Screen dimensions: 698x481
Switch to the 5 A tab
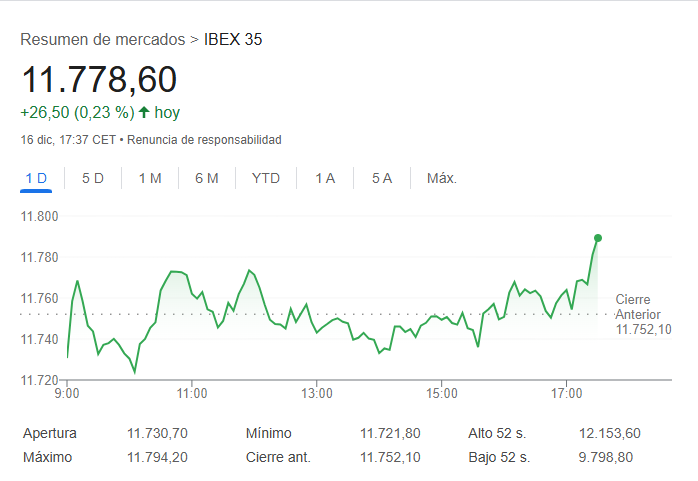click(x=382, y=179)
